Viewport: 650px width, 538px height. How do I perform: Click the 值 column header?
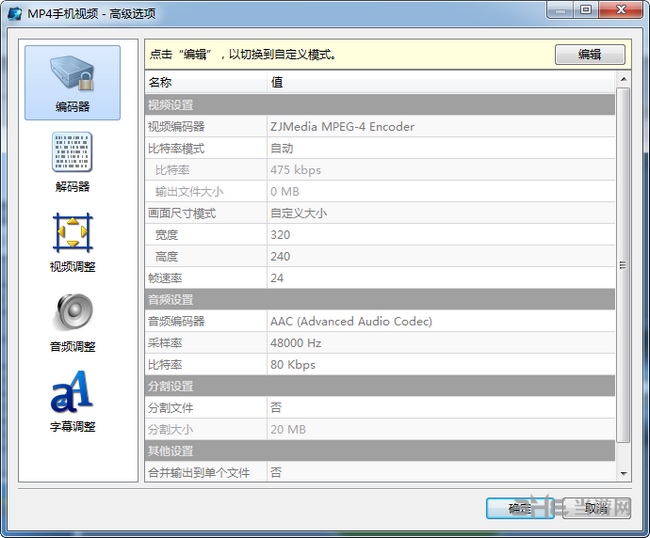(x=441, y=82)
